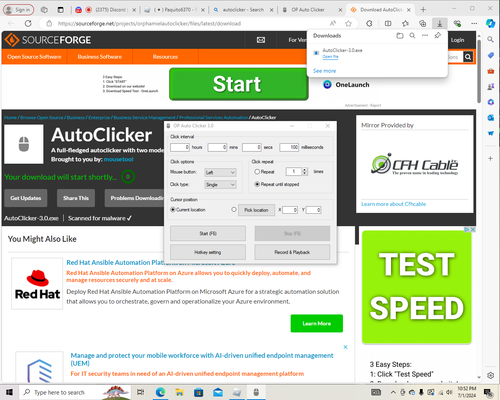The width and height of the screenshot is (500, 400).
Task: Show hidden system tray icons
Action: point(393,392)
